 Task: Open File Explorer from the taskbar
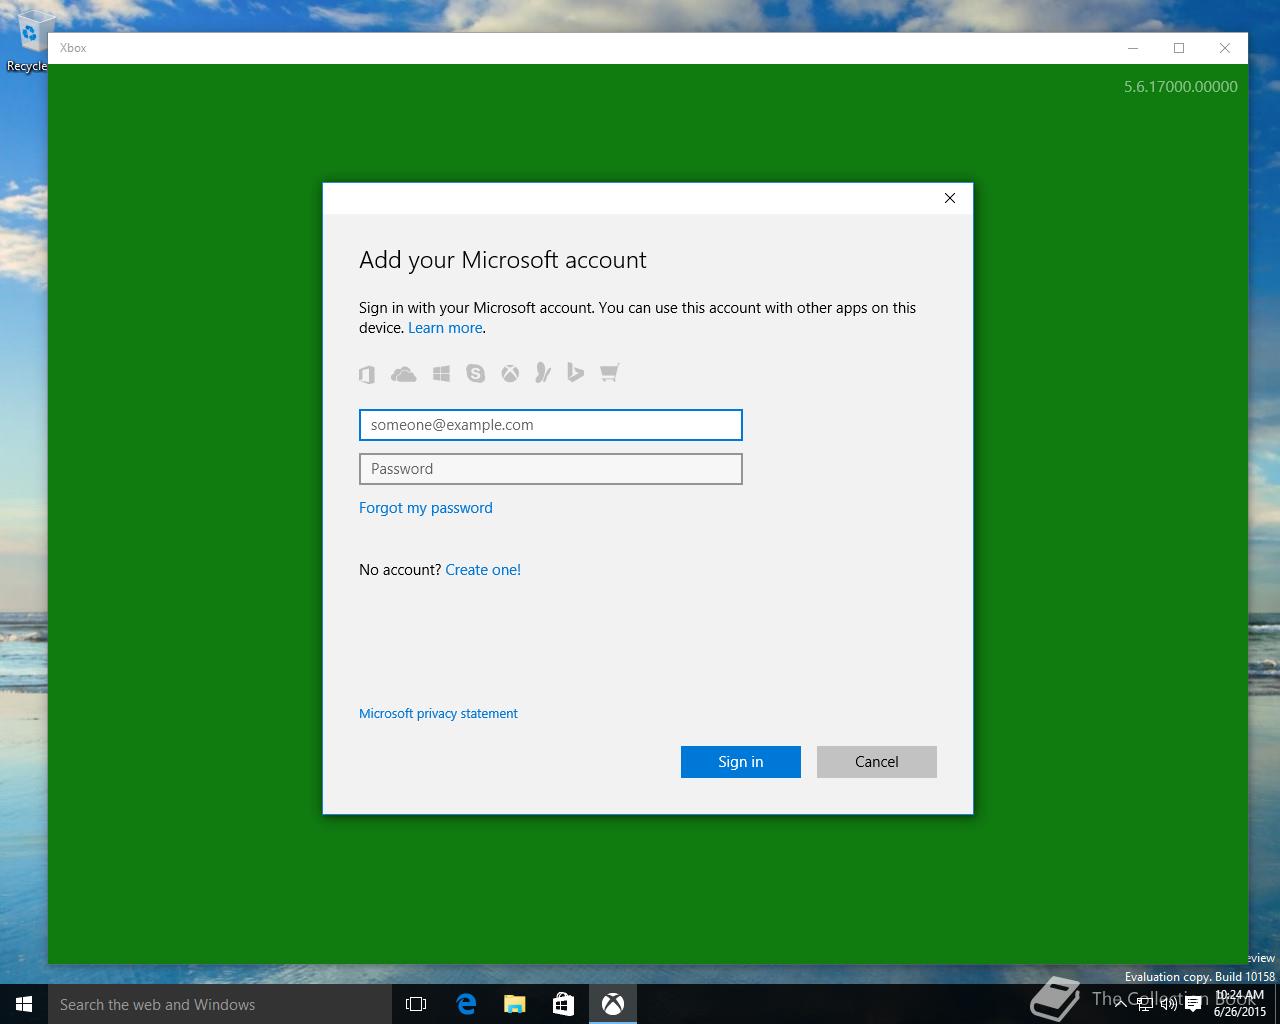point(515,1004)
